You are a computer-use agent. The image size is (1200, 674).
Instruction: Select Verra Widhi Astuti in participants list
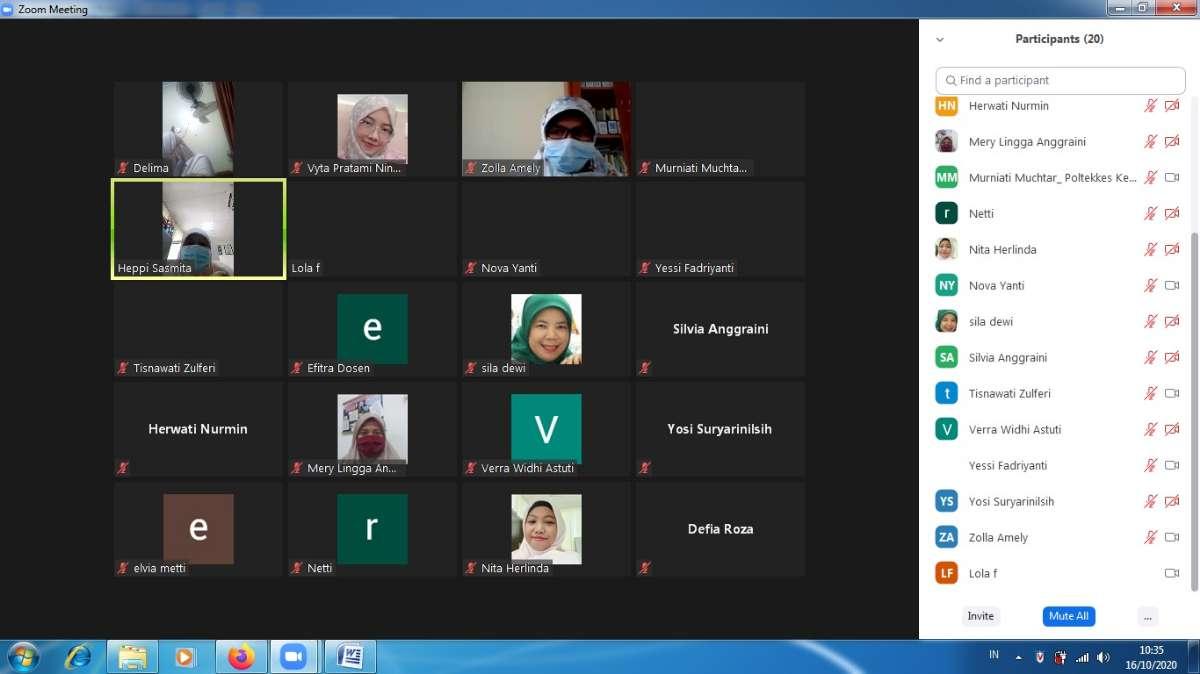pos(1014,429)
